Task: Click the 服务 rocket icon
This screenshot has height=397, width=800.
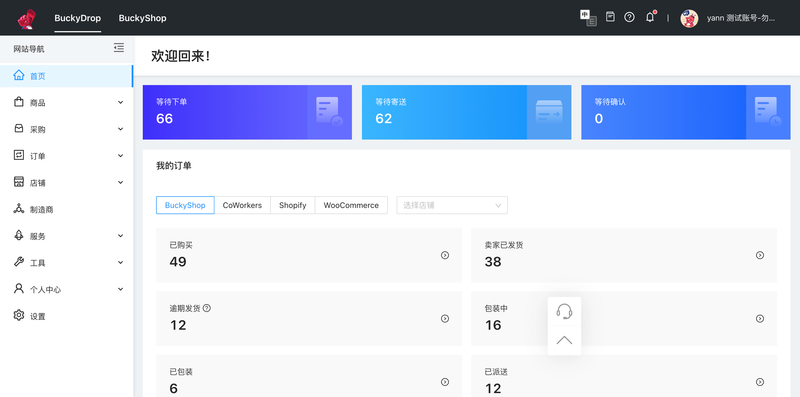Action: point(19,235)
